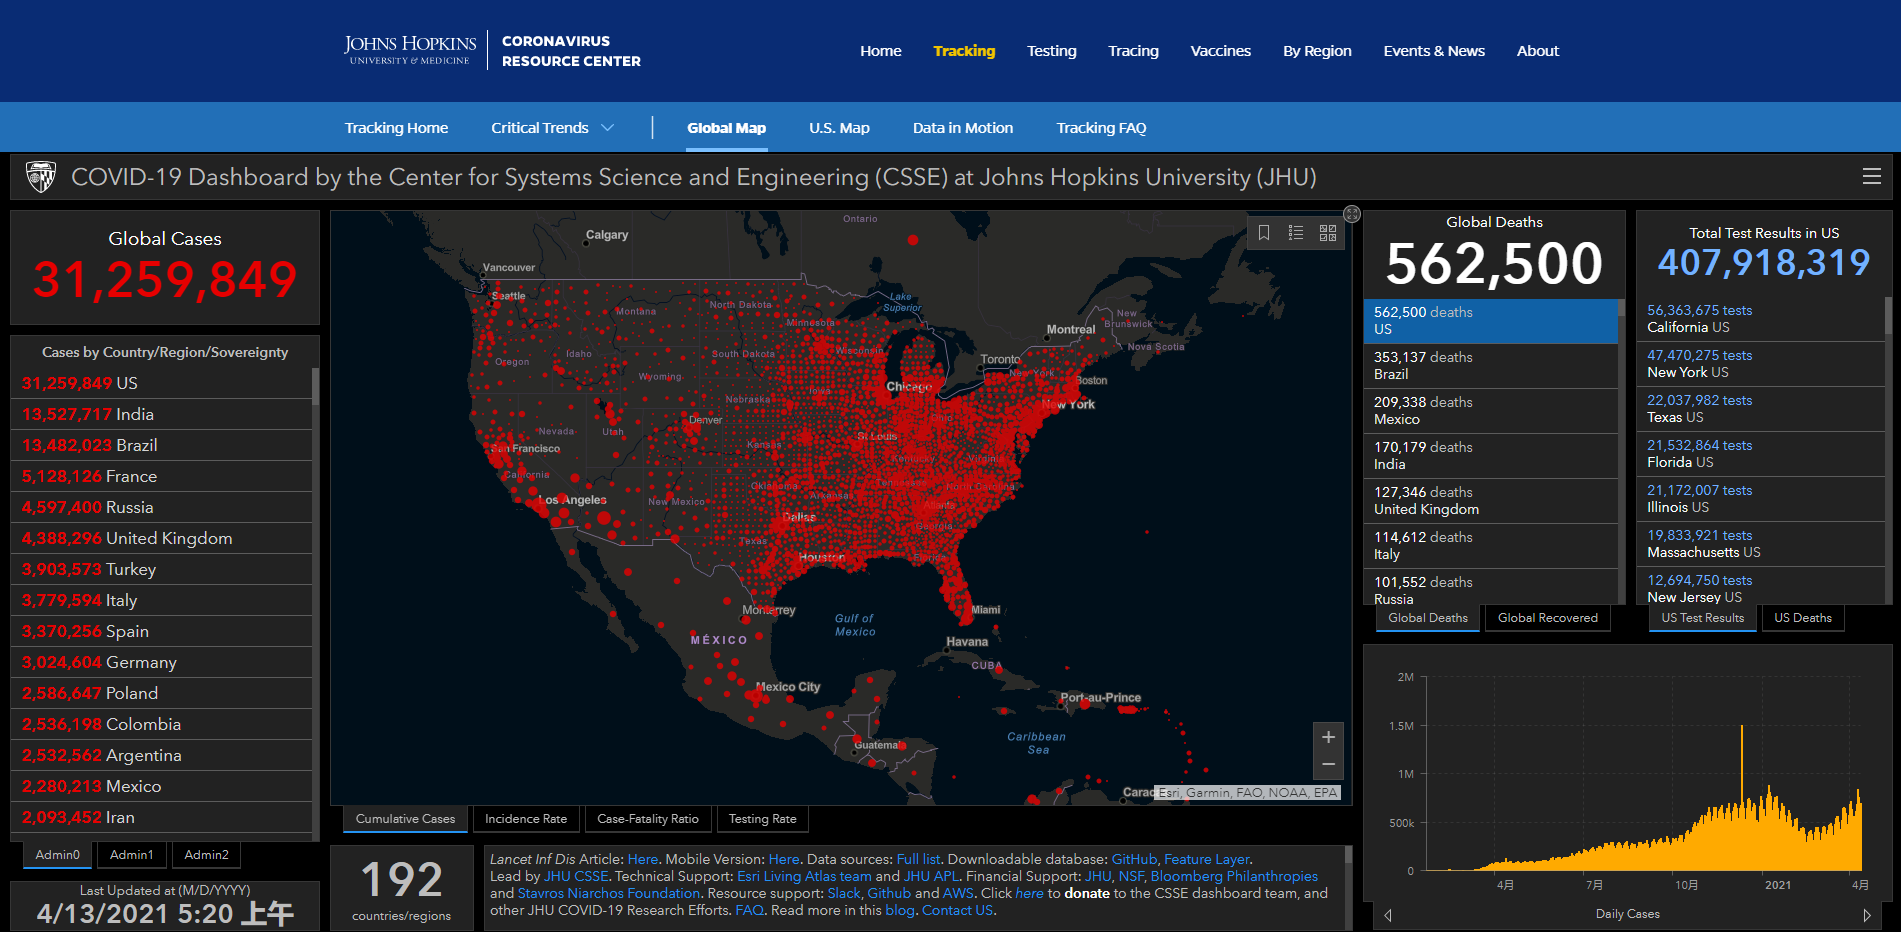Open the 'Full list' data sources link
The width and height of the screenshot is (1901, 932).
click(x=918, y=859)
